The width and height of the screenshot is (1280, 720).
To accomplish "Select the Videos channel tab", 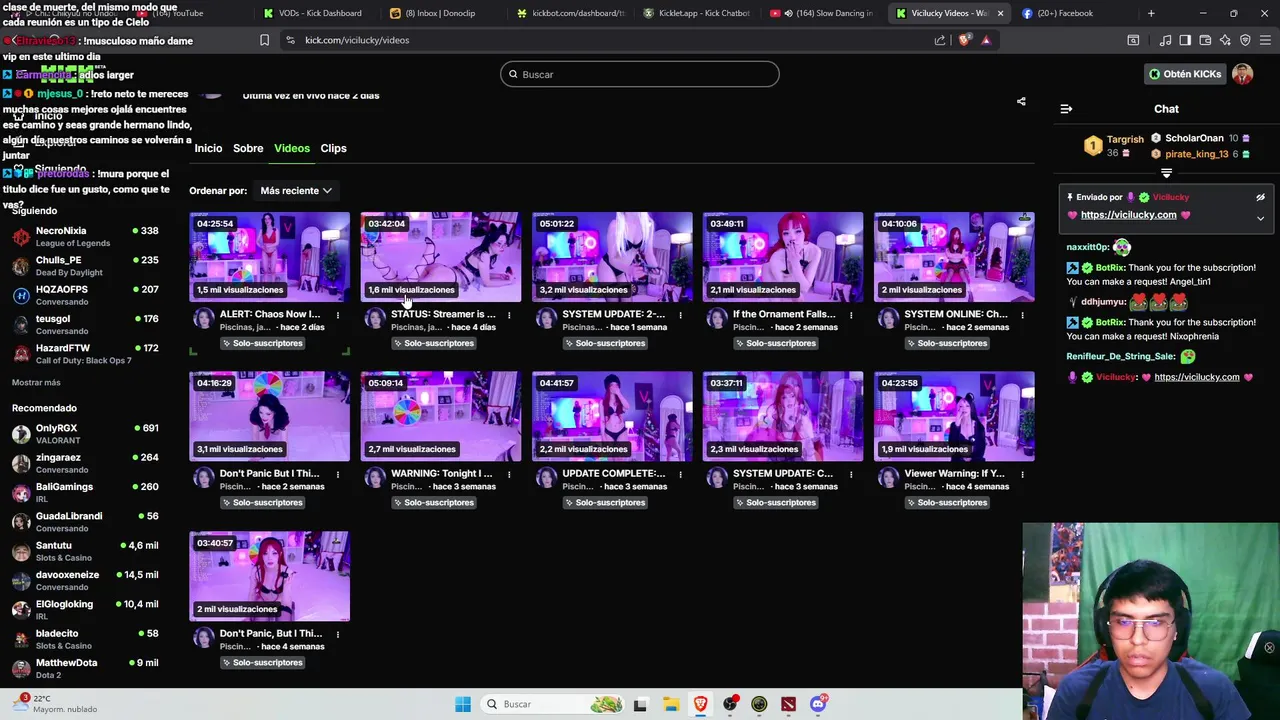I will pyautogui.click(x=292, y=148).
